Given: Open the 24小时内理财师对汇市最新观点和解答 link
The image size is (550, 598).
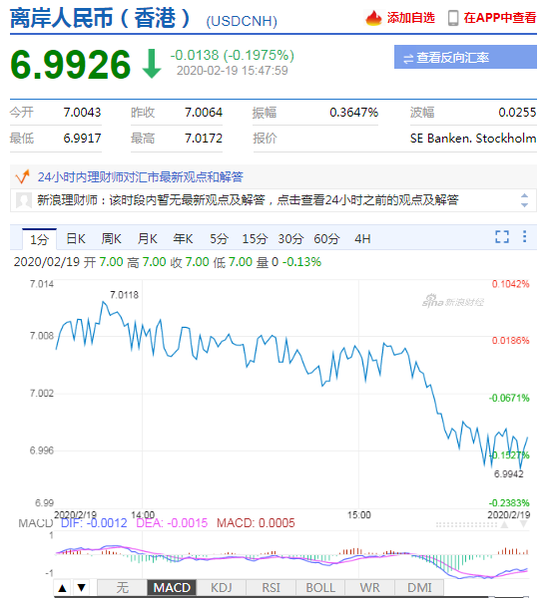Looking at the screenshot, I should [x=140, y=177].
